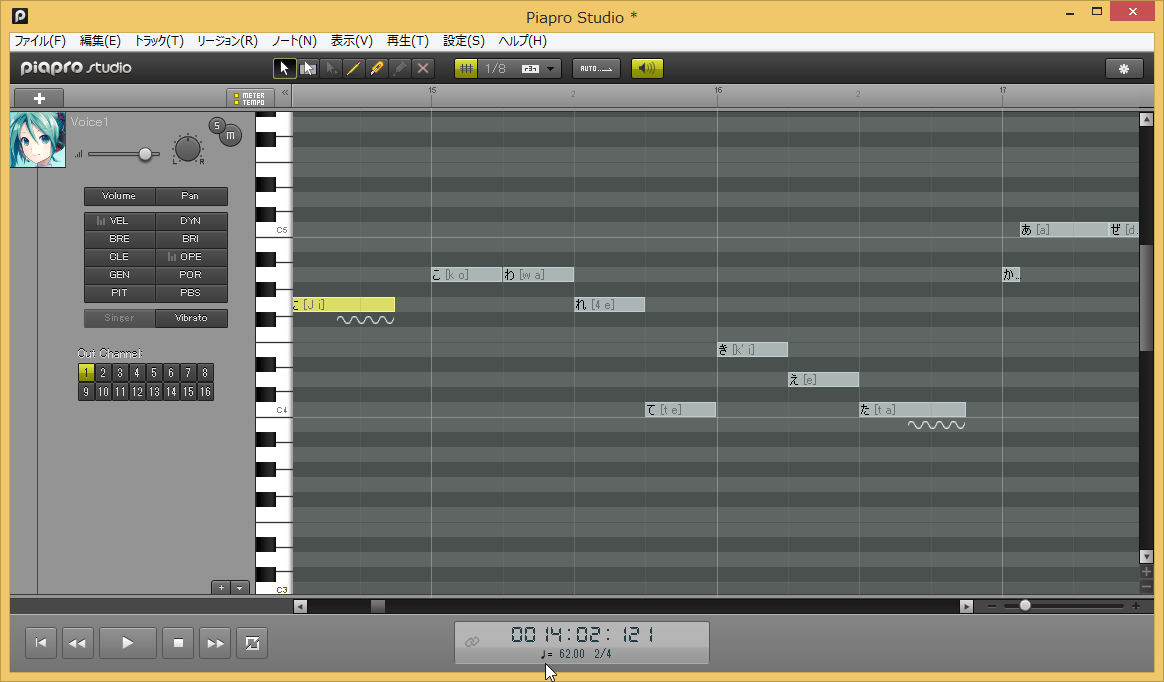Click the X delete tool

(422, 68)
